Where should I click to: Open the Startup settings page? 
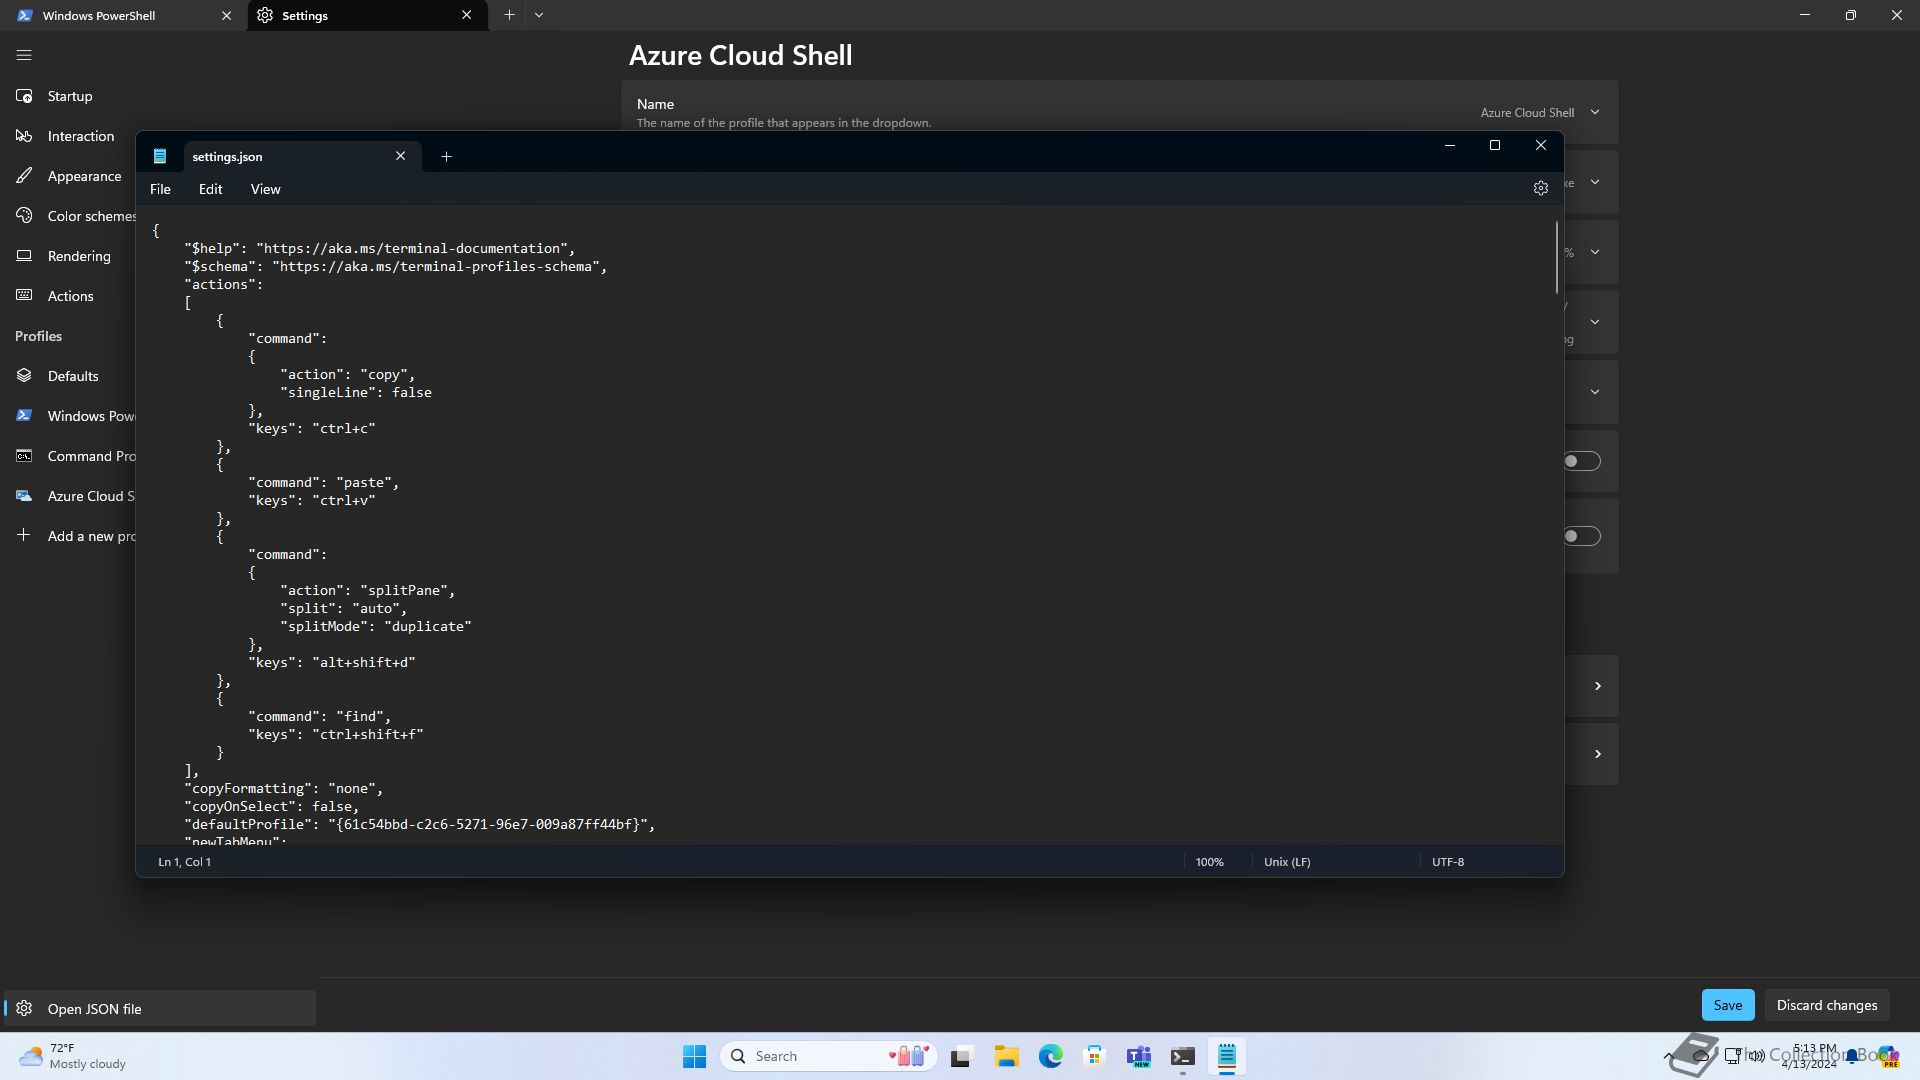click(x=70, y=96)
